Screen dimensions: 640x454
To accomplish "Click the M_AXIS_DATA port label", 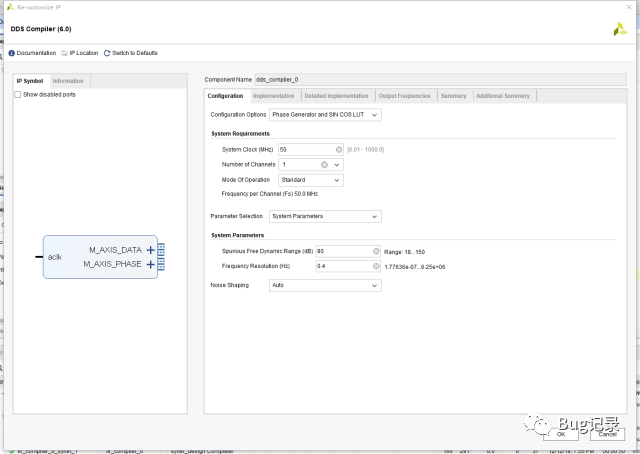I will [116, 250].
